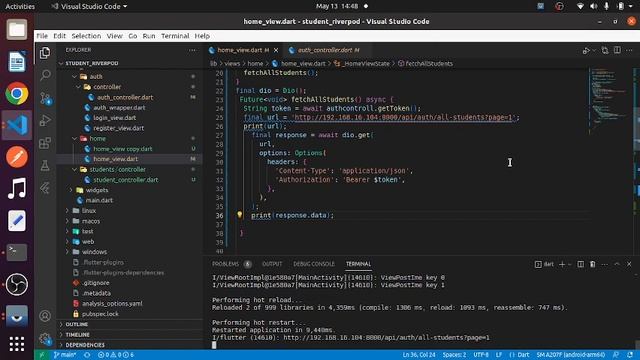The image size is (640, 360).
Task: Click Spaces: 2 indentation in status bar
Action: [x=454, y=355]
